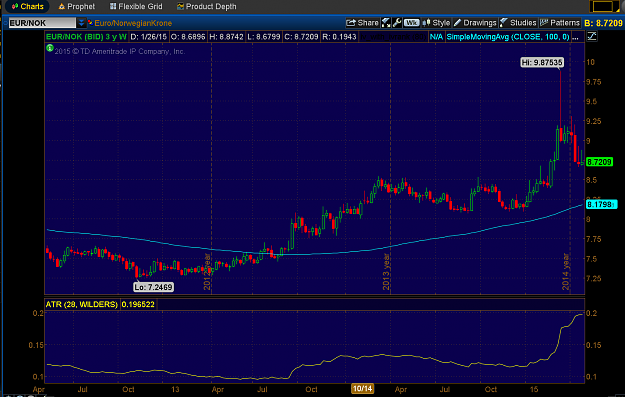Click the C: 8.7209 close value
Image resolution: width=625 pixels, height=397 pixels.
[x=301, y=37]
